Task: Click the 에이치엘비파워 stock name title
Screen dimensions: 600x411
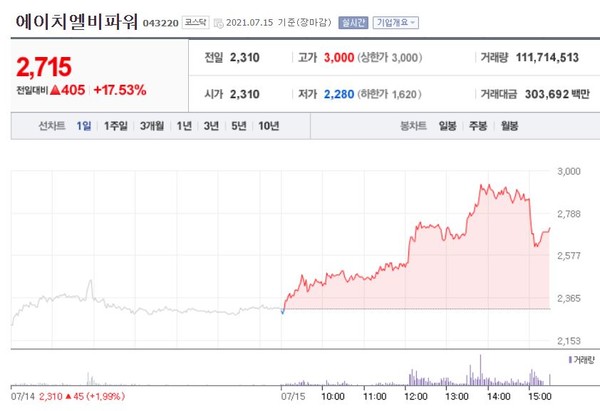Action: coord(75,19)
